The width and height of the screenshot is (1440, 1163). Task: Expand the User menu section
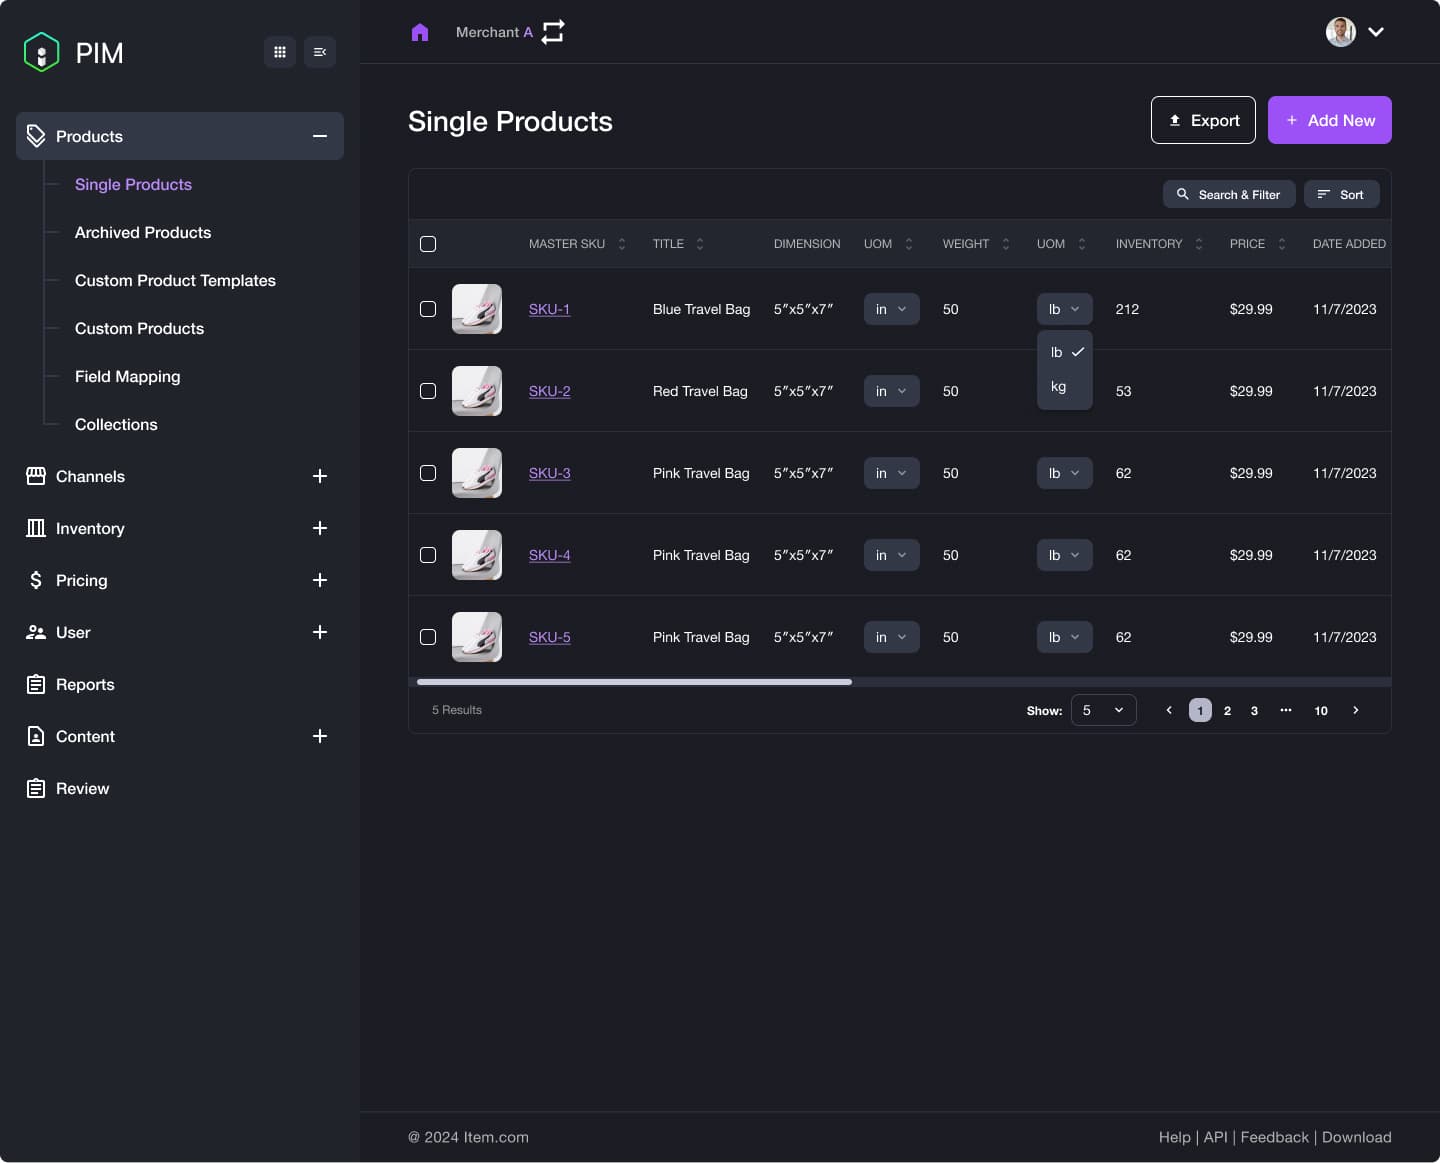point(320,632)
